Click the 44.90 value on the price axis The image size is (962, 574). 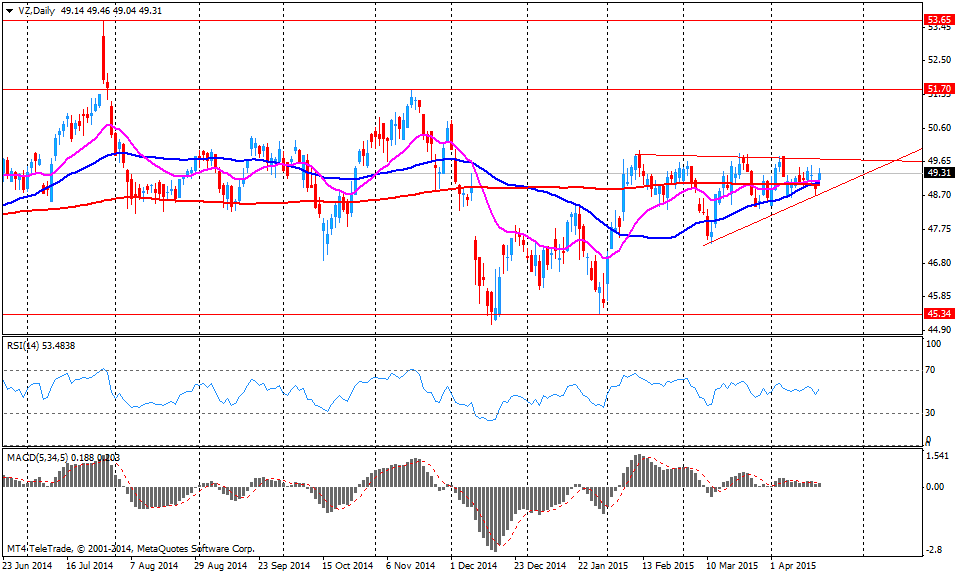939,329
